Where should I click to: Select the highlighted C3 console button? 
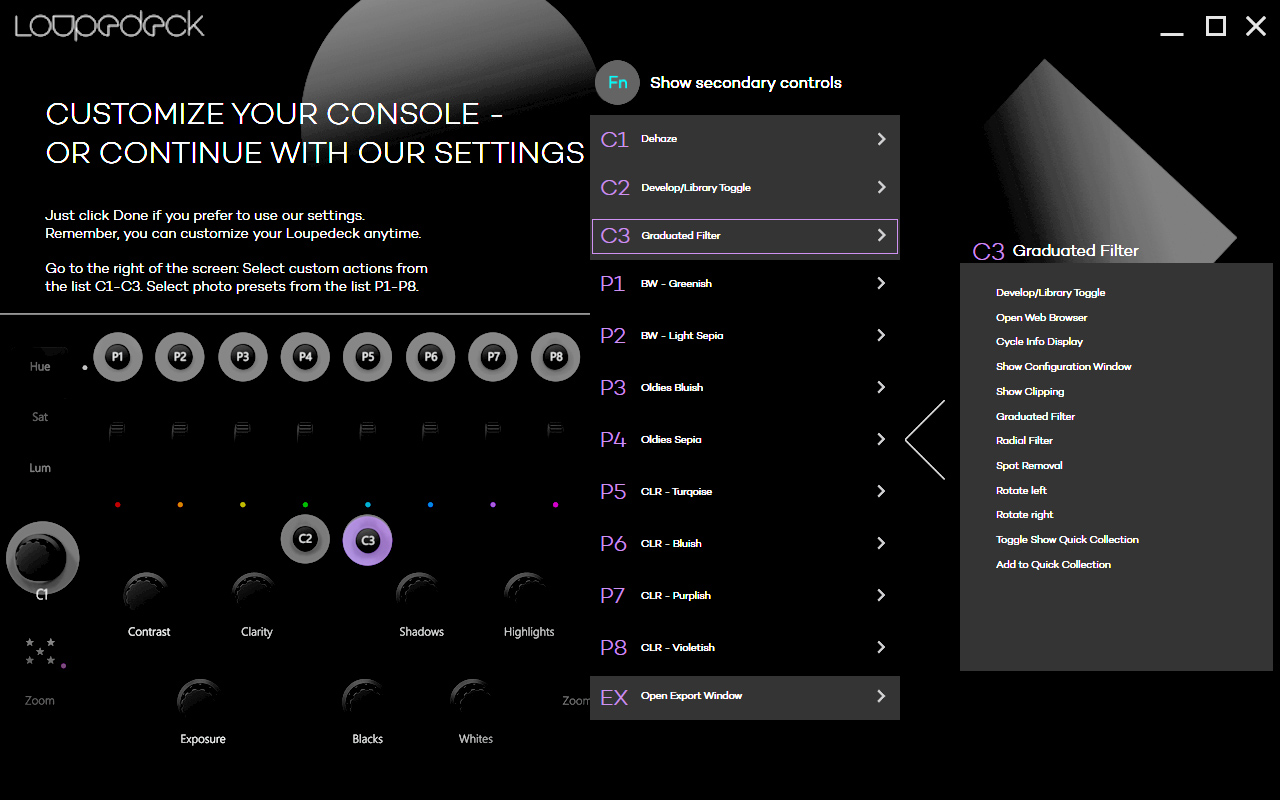click(x=368, y=540)
